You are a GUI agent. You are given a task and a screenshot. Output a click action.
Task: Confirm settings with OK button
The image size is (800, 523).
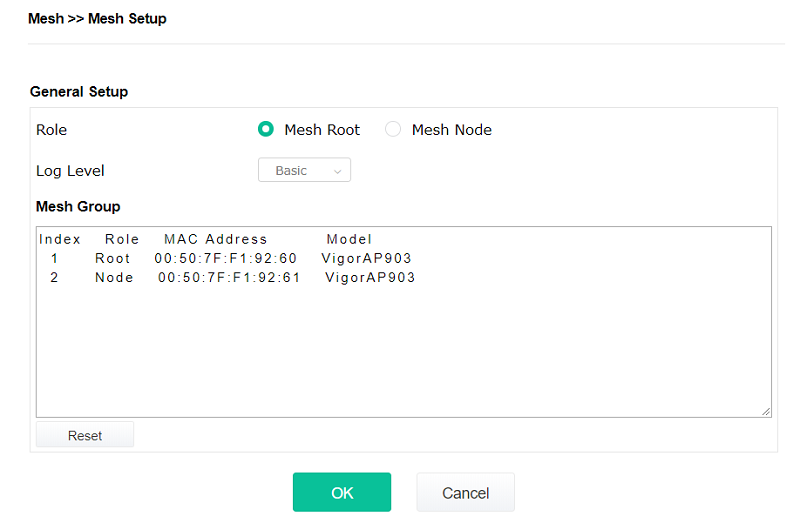click(342, 492)
